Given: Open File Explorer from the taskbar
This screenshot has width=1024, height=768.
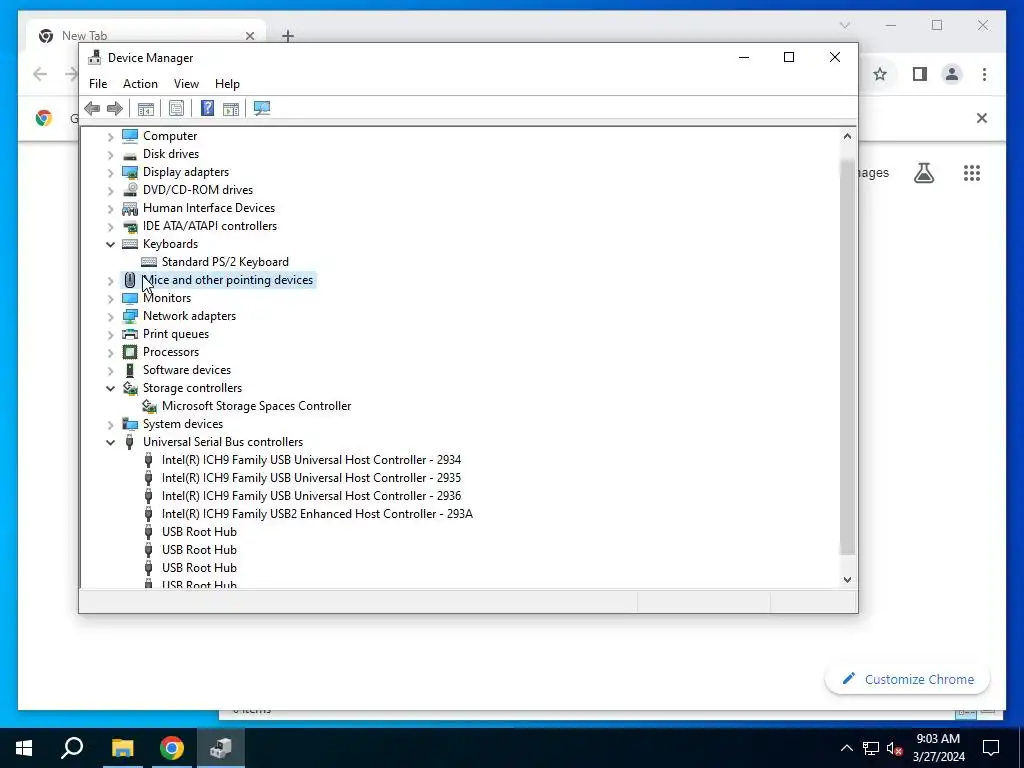Looking at the screenshot, I should 123,748.
